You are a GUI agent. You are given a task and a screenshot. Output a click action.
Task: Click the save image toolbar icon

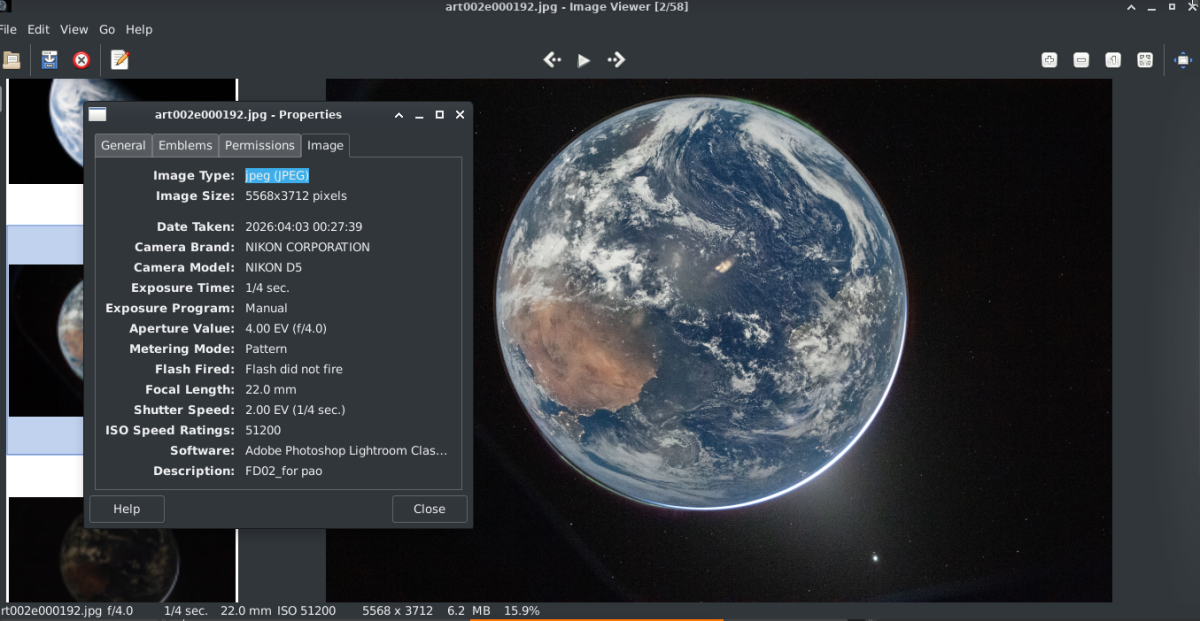pos(49,60)
